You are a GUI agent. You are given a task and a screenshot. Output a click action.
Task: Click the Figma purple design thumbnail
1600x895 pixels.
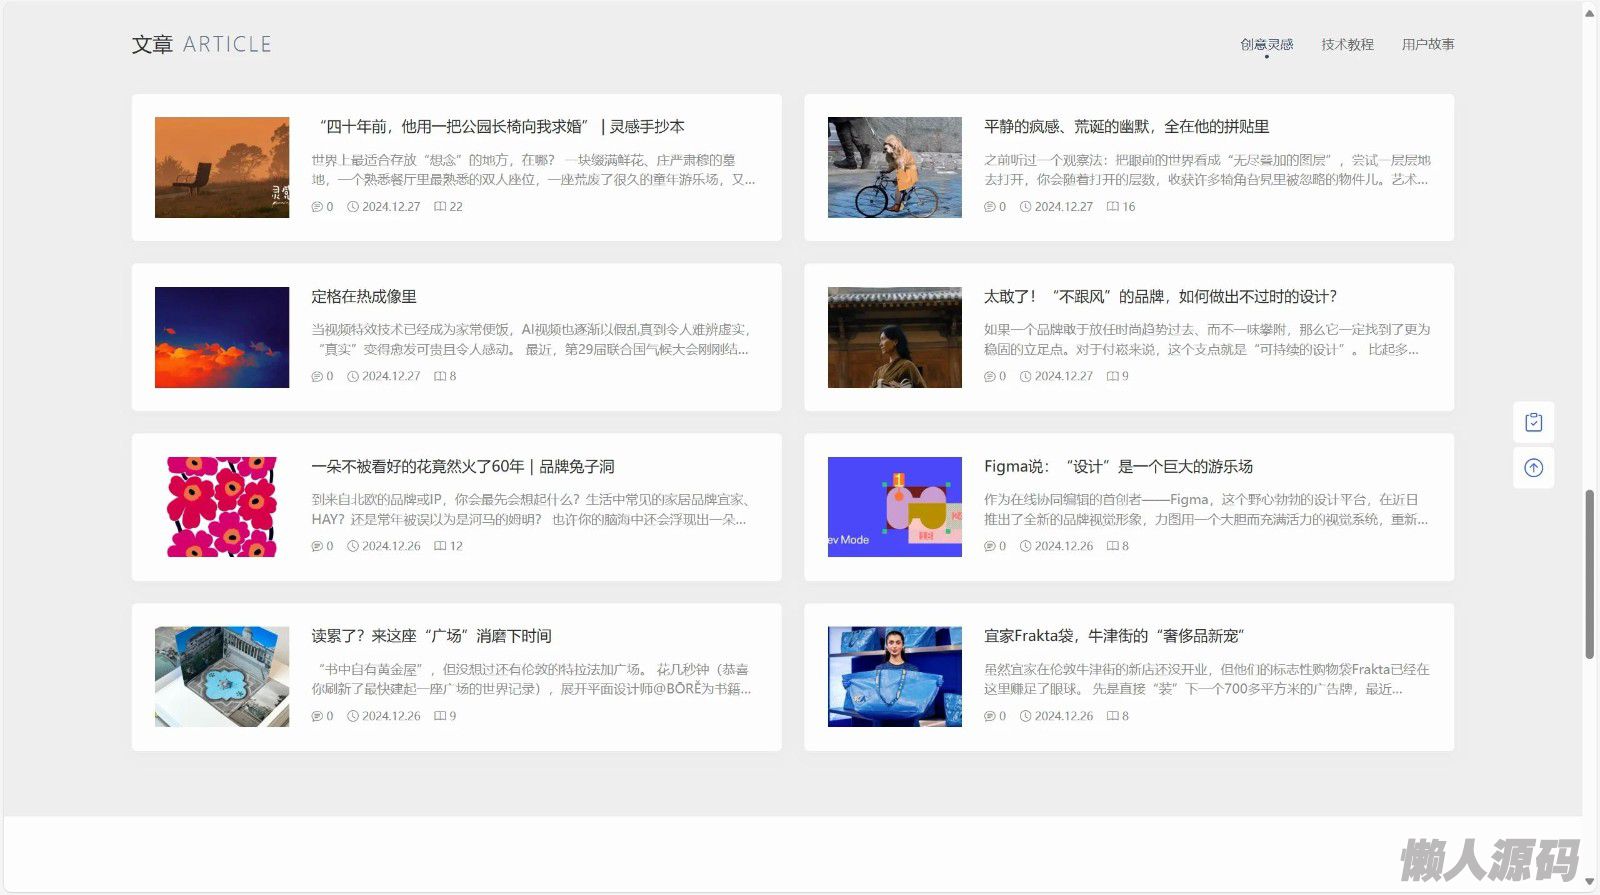pos(894,507)
